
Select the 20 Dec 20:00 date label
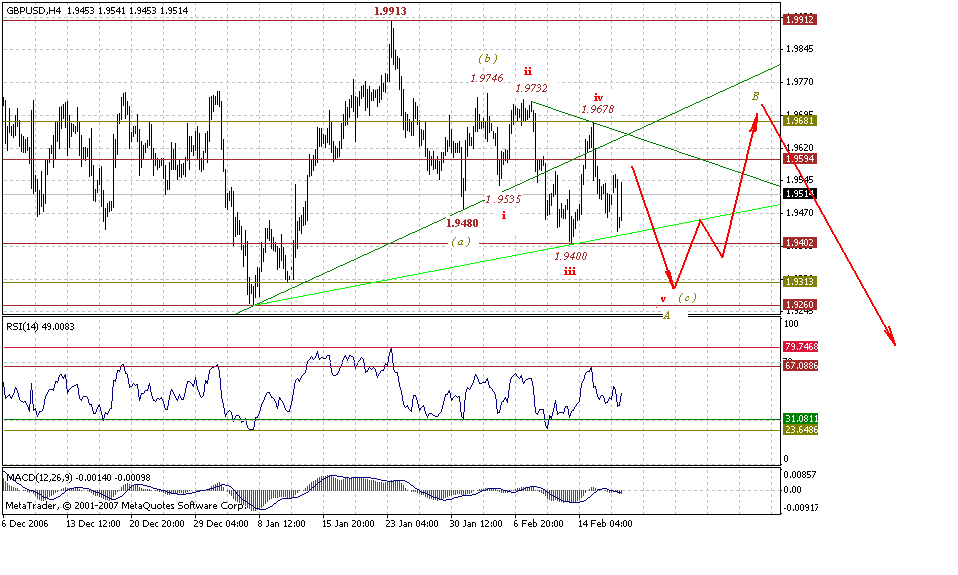click(157, 524)
